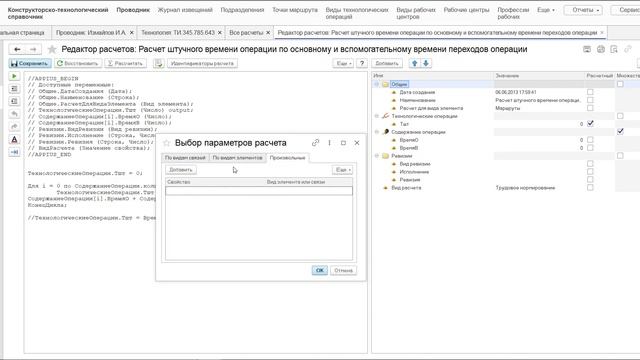This screenshot has width=640, height=360.
Task: Click the red letter A font icon
Action: pyautogui.click(x=14, y=139)
